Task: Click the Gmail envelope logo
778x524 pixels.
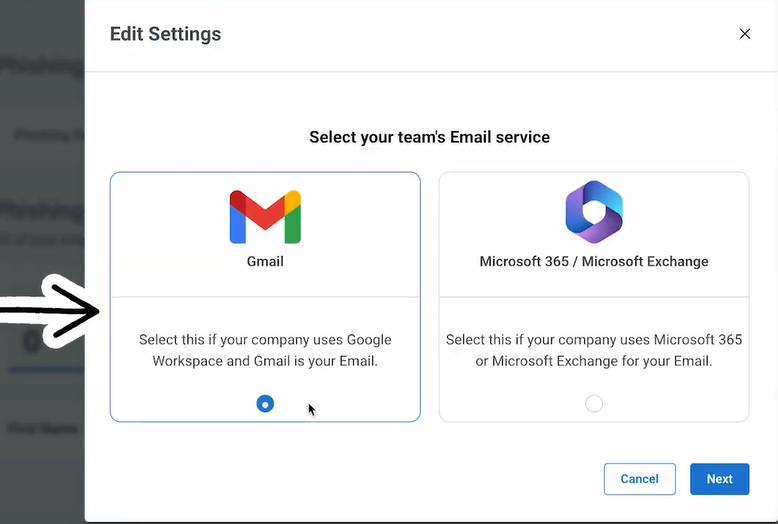Action: (265, 217)
